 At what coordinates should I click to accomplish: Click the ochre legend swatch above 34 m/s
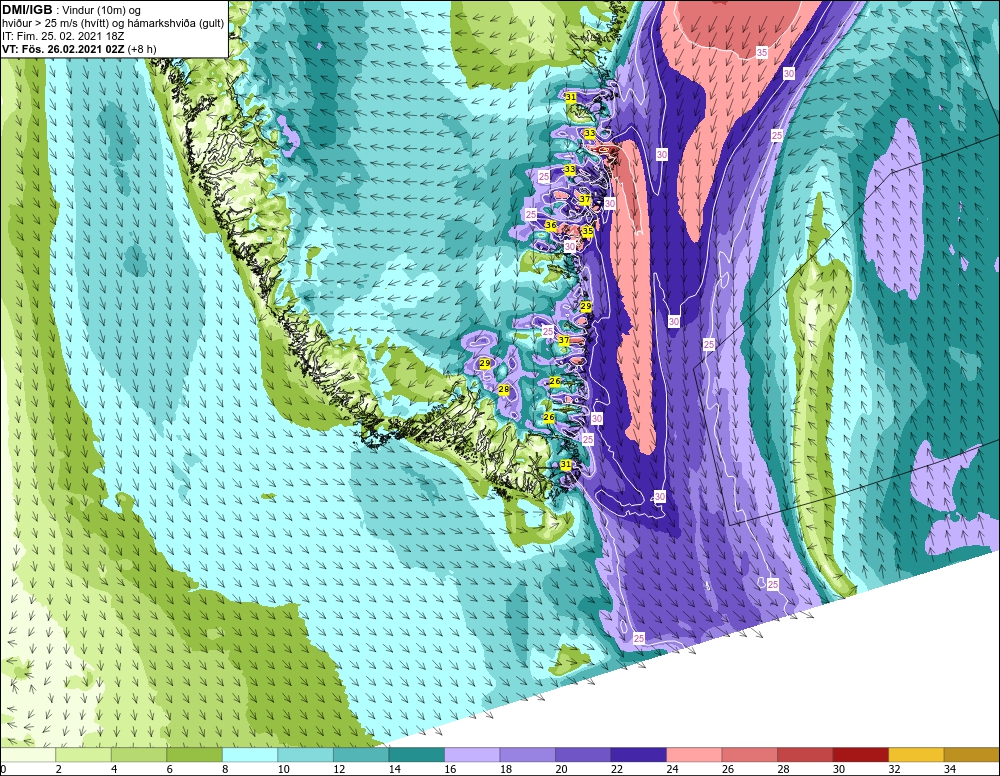(971, 755)
